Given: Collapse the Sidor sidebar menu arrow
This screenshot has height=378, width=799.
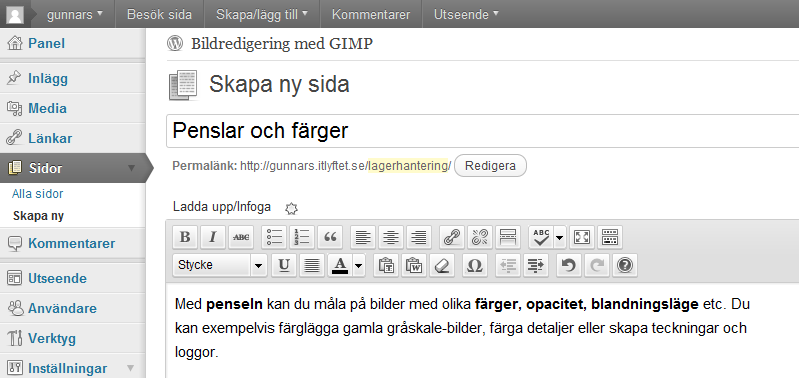Looking at the screenshot, I should [x=131, y=168].
